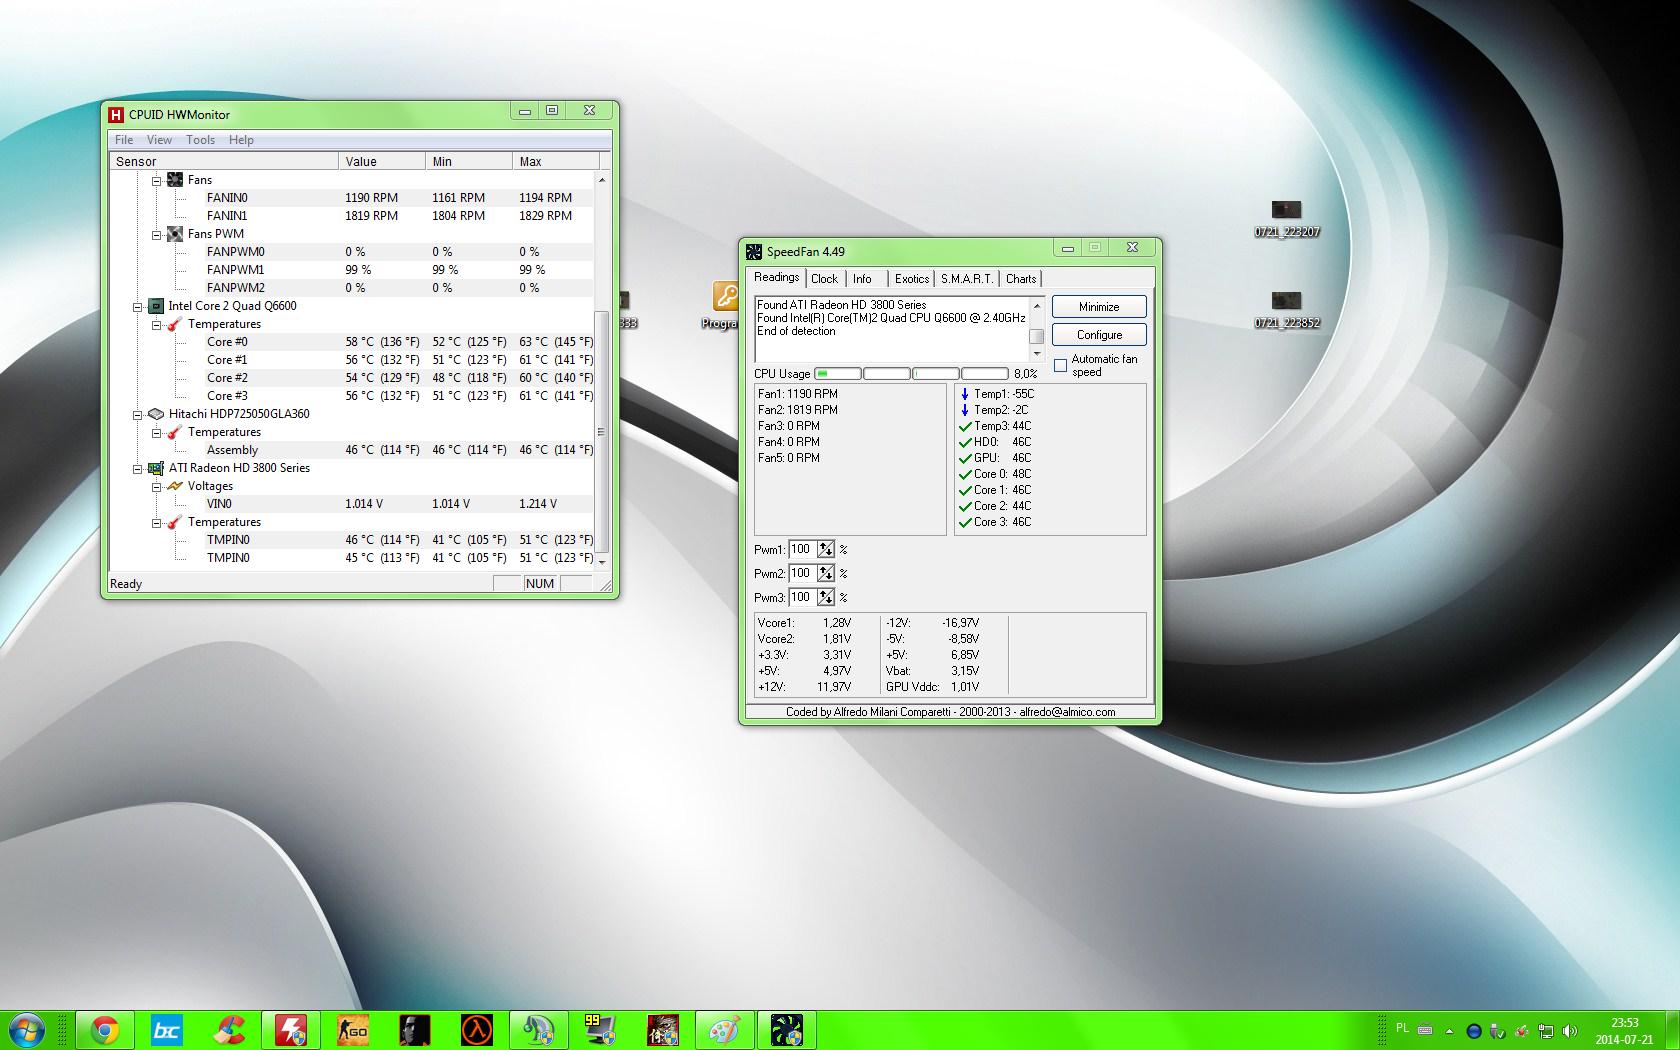Click the green check beside Core 3

[965, 522]
